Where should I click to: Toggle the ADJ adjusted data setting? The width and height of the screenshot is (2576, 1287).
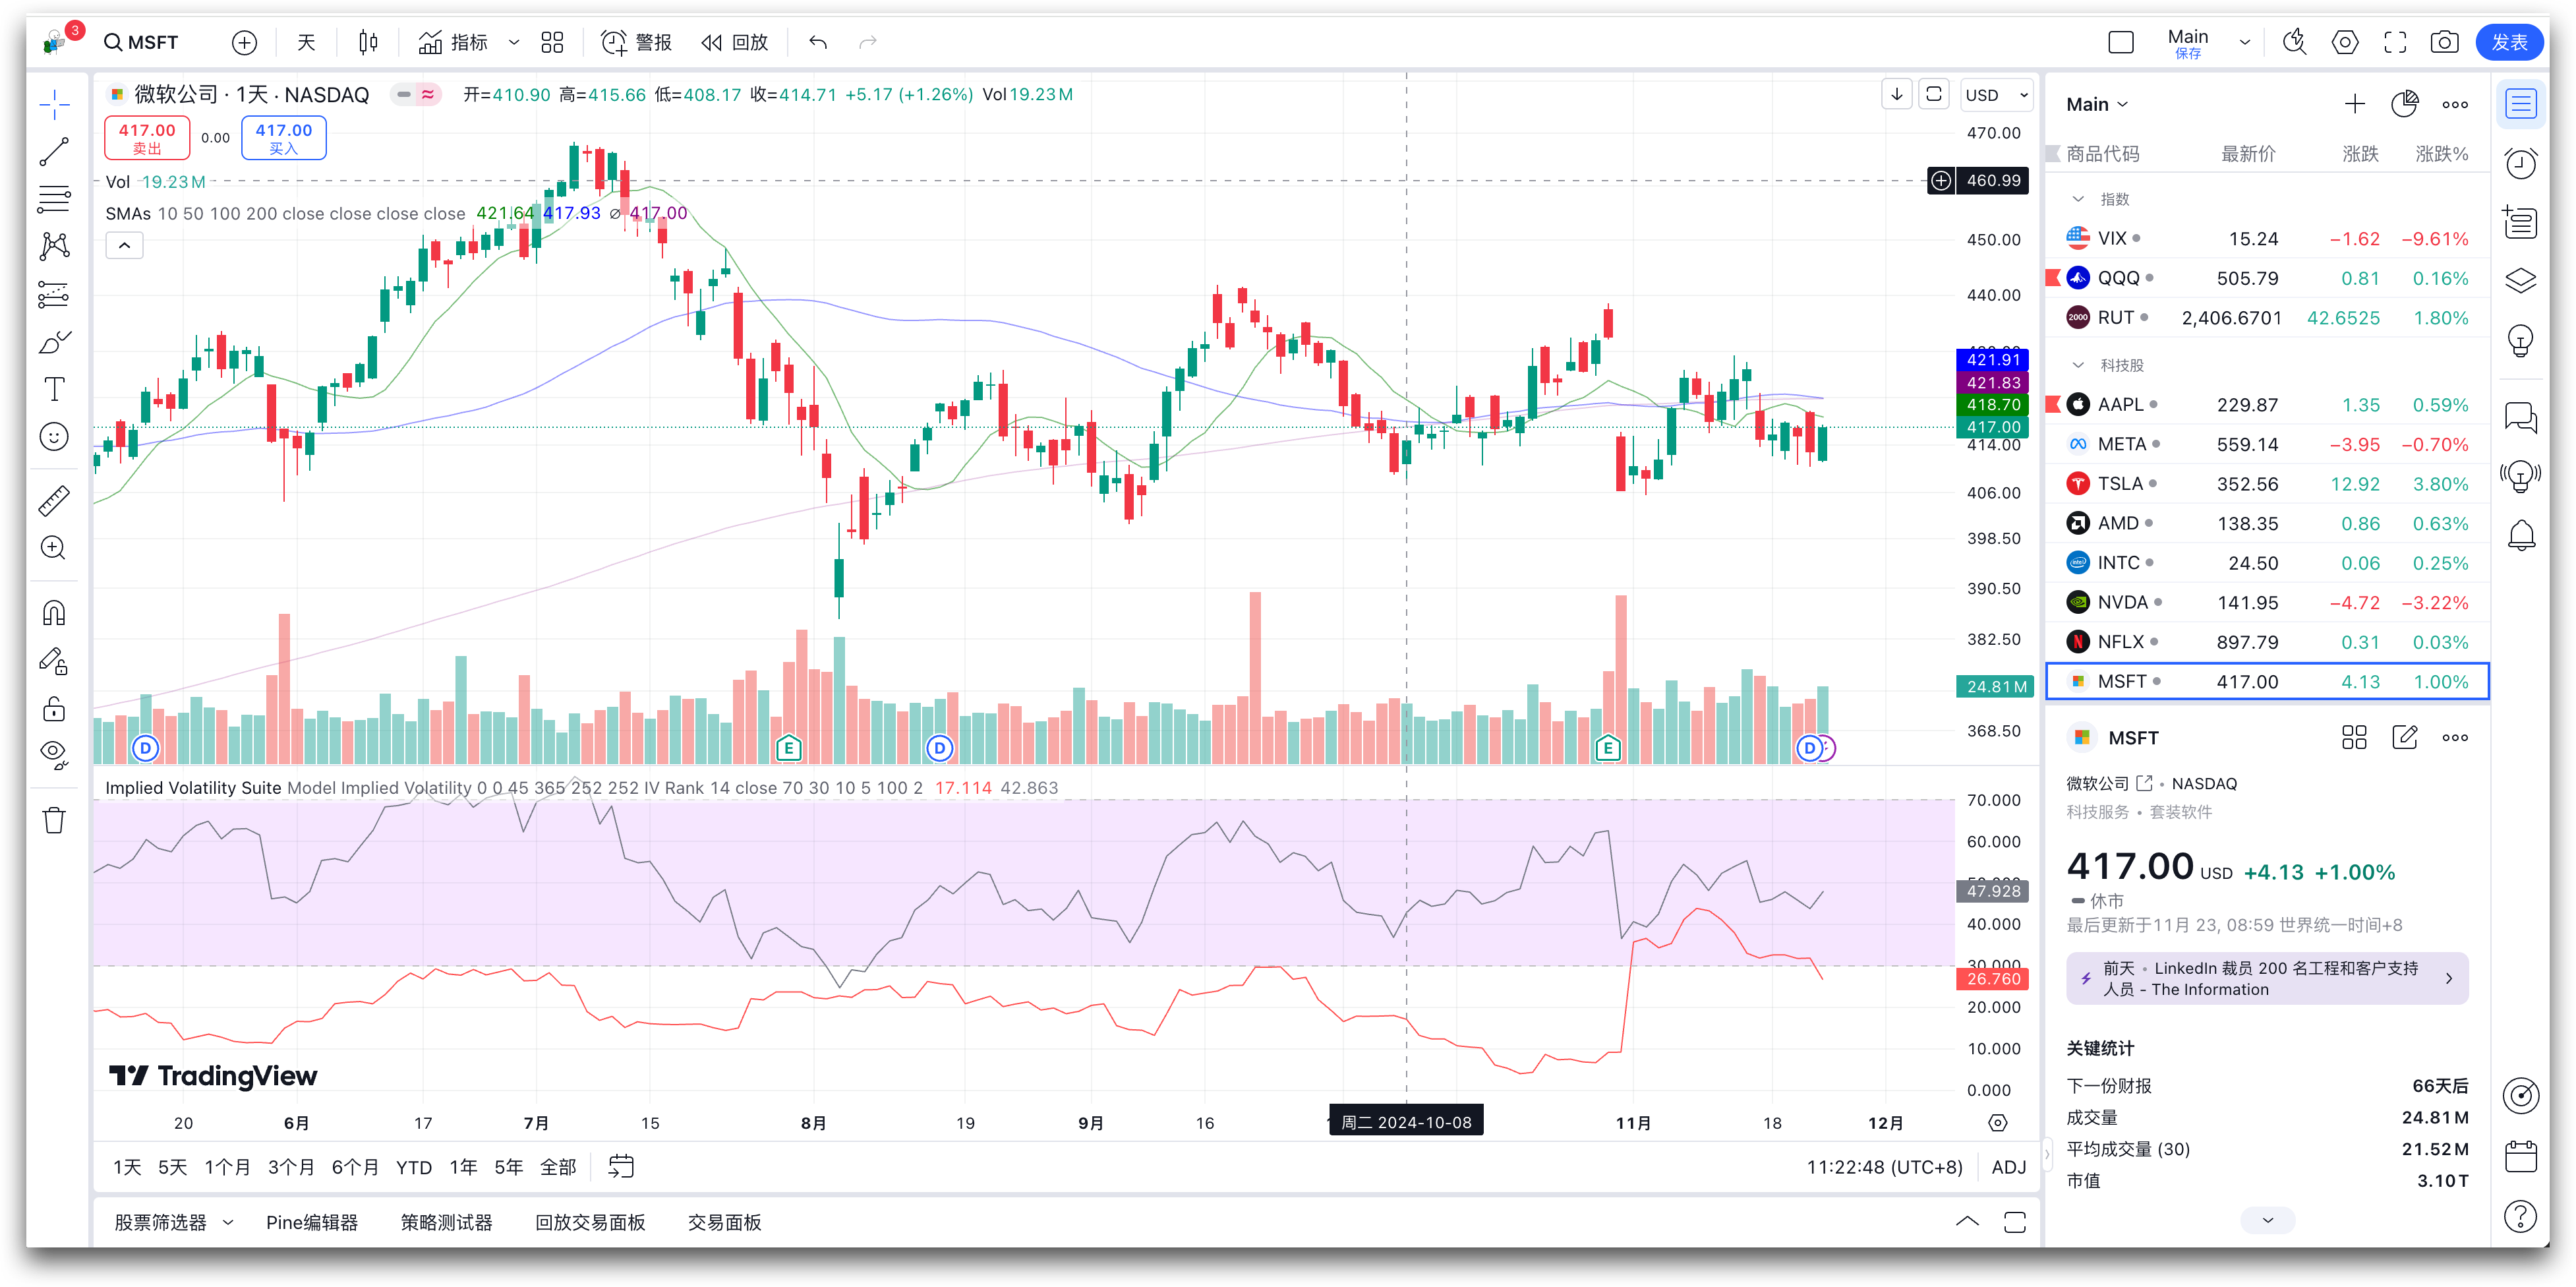[x=2008, y=1167]
